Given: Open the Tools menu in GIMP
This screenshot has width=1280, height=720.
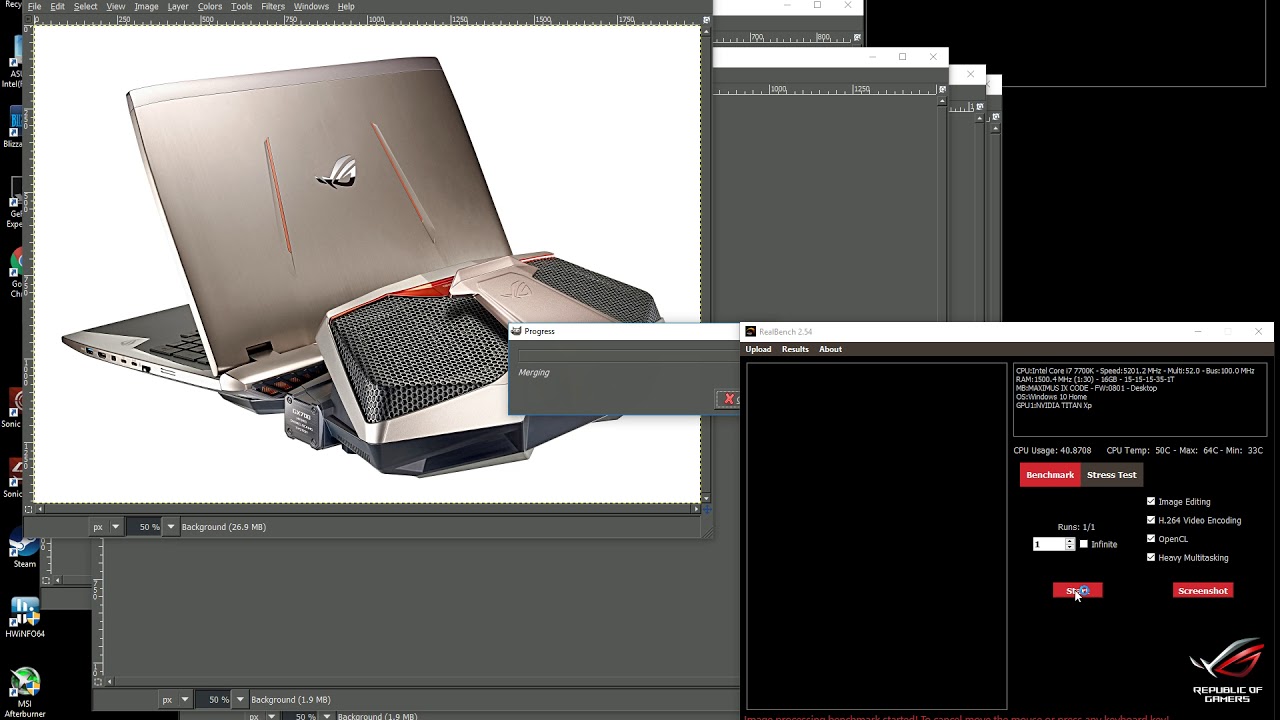Looking at the screenshot, I should 241,6.
